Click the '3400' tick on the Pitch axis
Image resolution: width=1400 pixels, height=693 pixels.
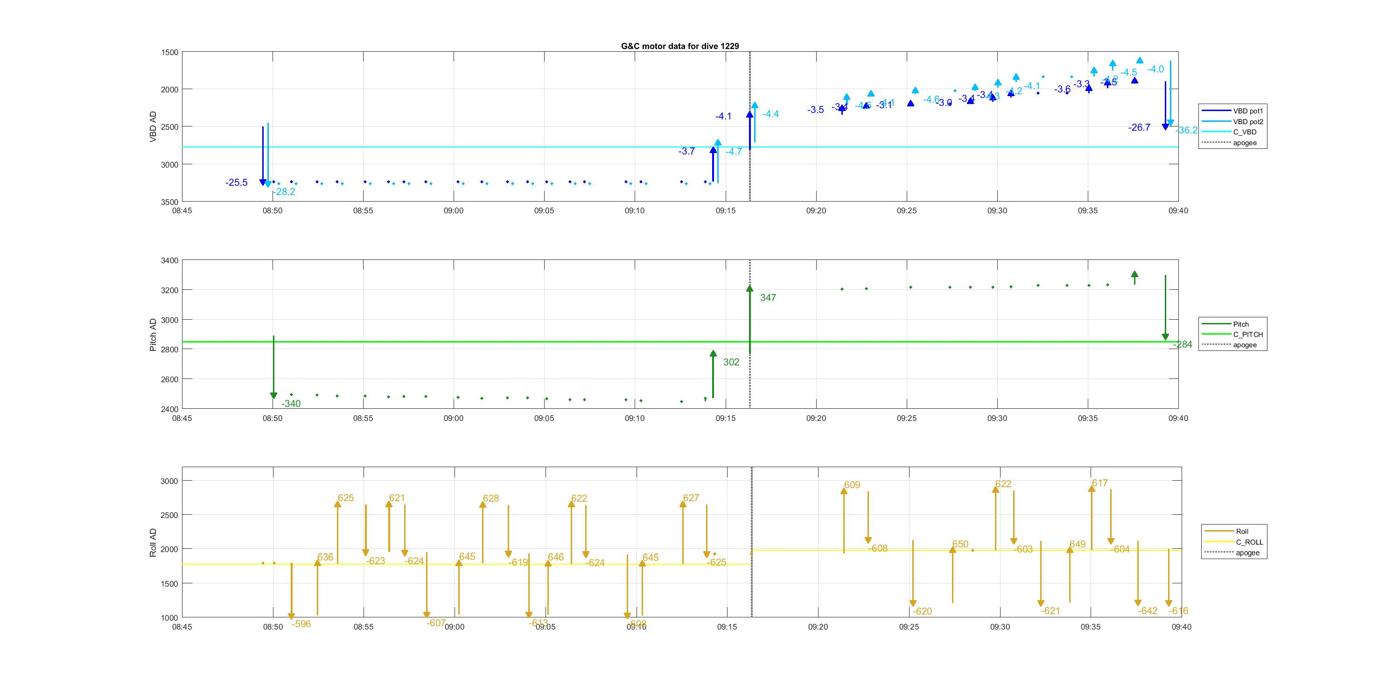[x=169, y=260]
